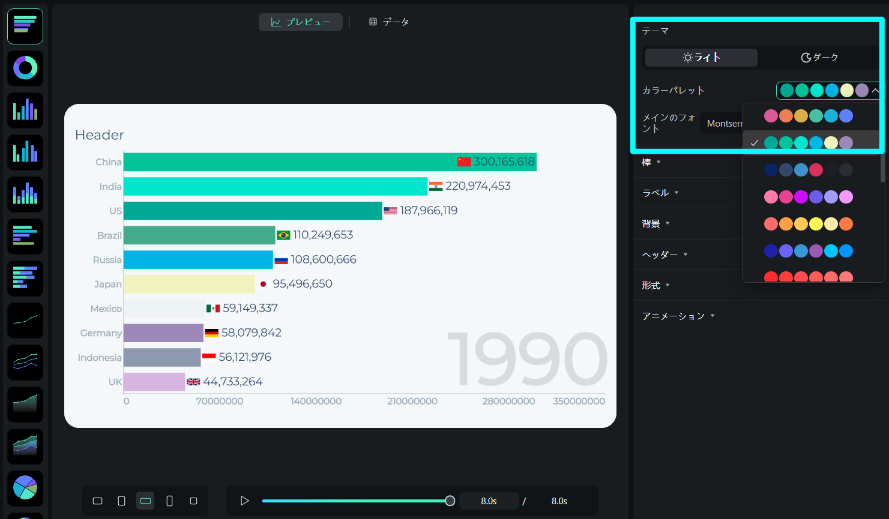Screen dimensions: 889x519
Task: Click the Header title in chart
Action: [99, 135]
